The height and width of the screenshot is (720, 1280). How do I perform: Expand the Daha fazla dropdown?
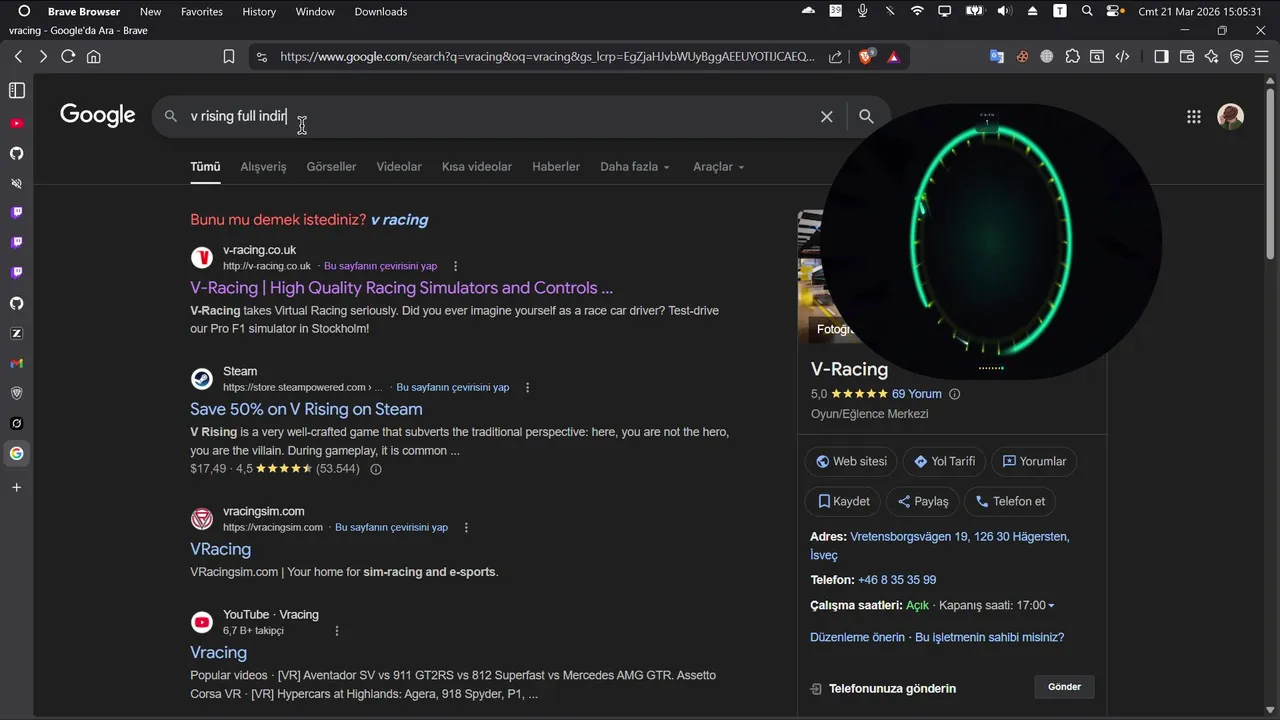(635, 167)
